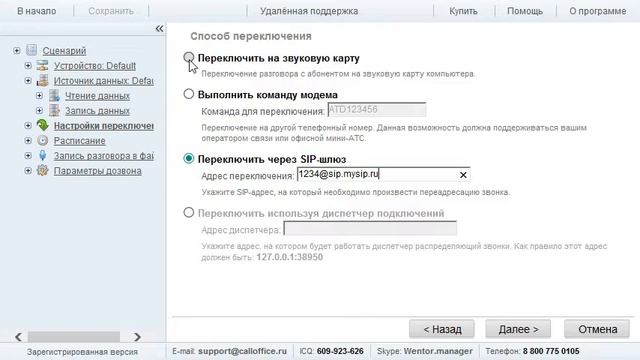Select Переключить на звуковую карту radio
640x360 pixels.
pyautogui.click(x=189, y=58)
